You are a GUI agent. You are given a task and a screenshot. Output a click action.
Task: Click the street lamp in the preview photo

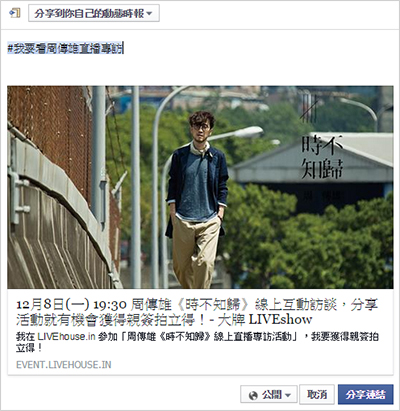point(247,132)
